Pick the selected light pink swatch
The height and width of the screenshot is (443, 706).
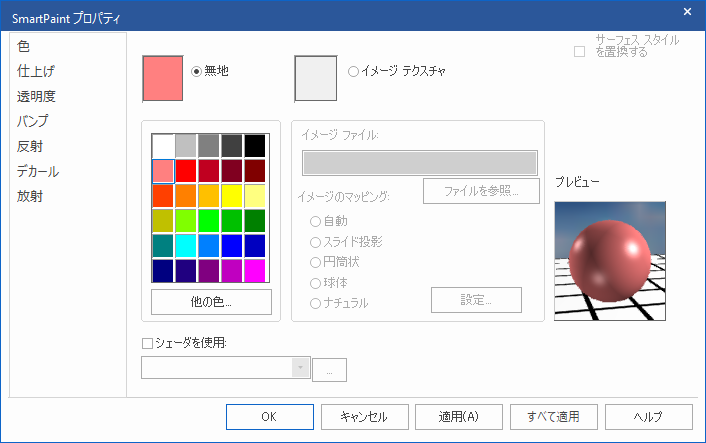click(163, 171)
